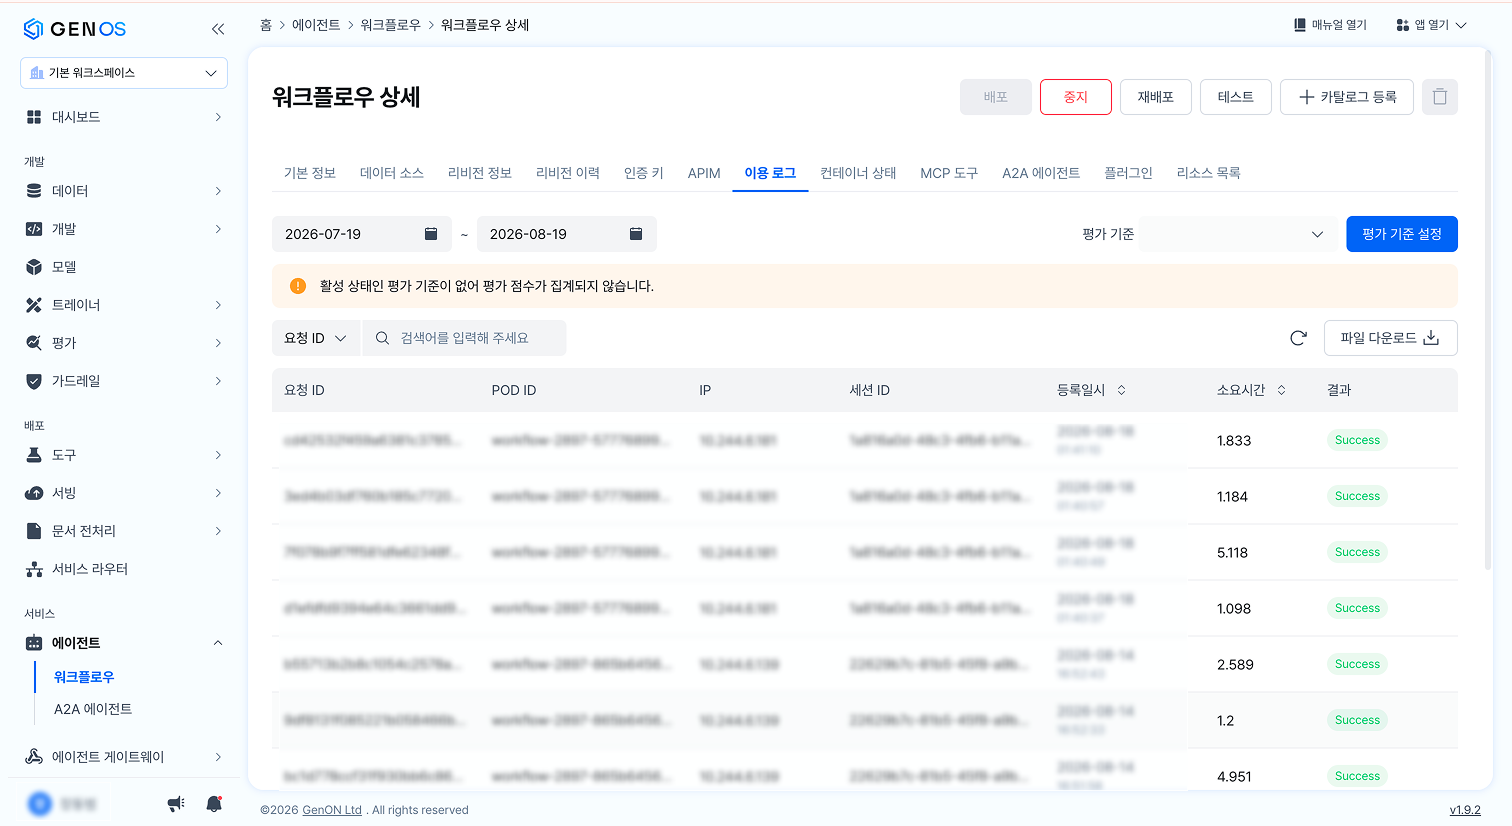The height and width of the screenshot is (826, 1512).
Task: Open end date calendar picker icon
Action: 636,234
